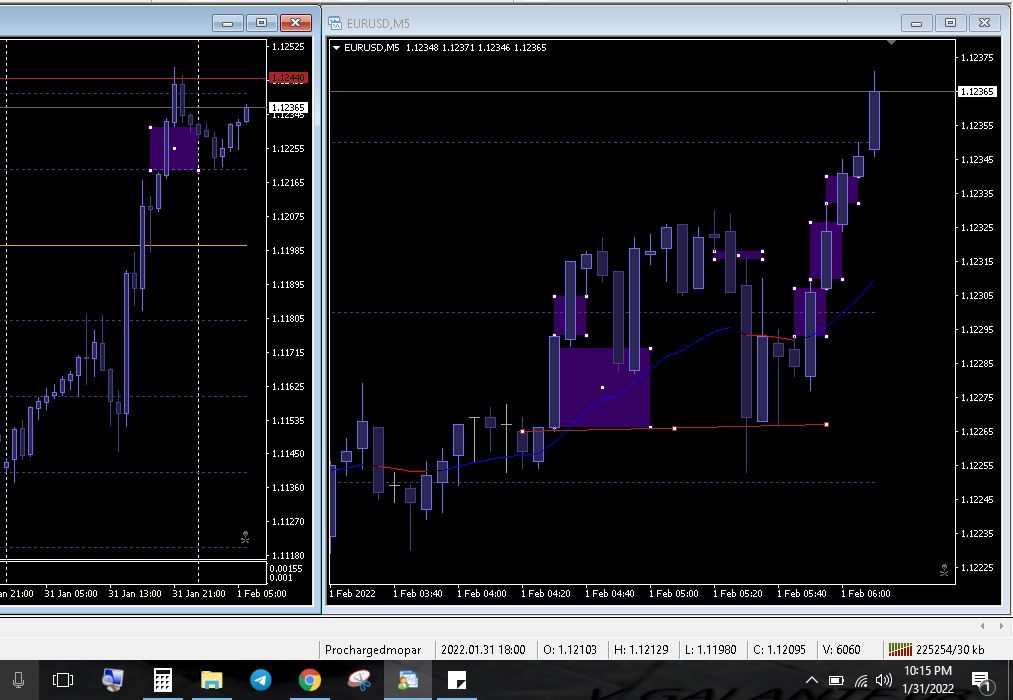The height and width of the screenshot is (700, 1013).
Task: Click the EURUSD,M5 chart window icon
Action: pyautogui.click(x=335, y=23)
